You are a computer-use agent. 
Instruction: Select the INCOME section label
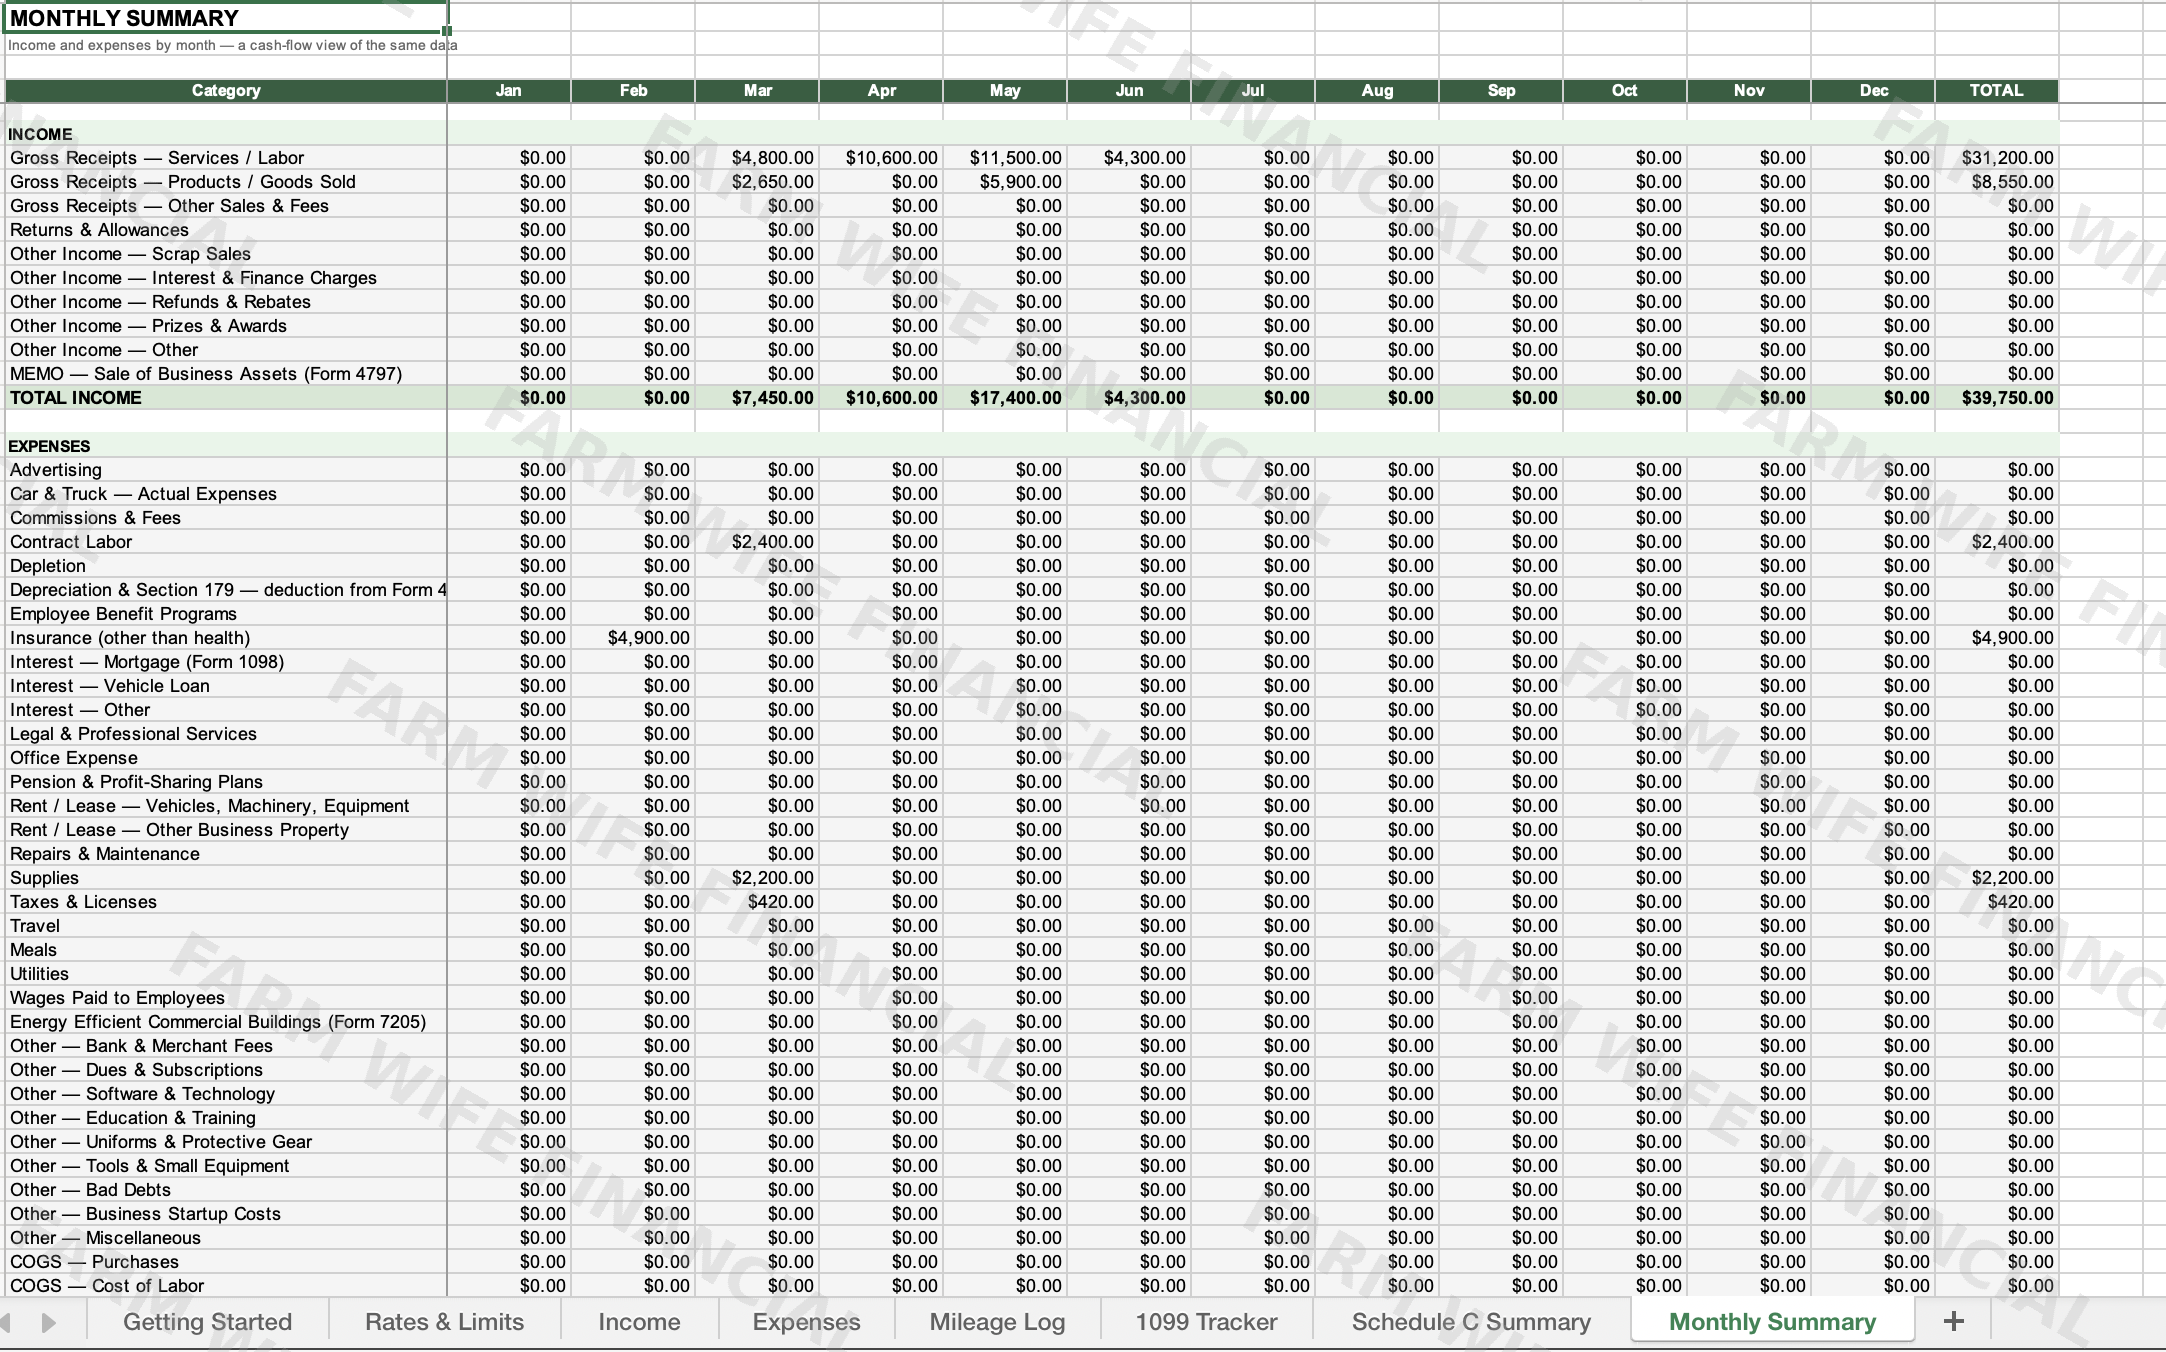(40, 134)
